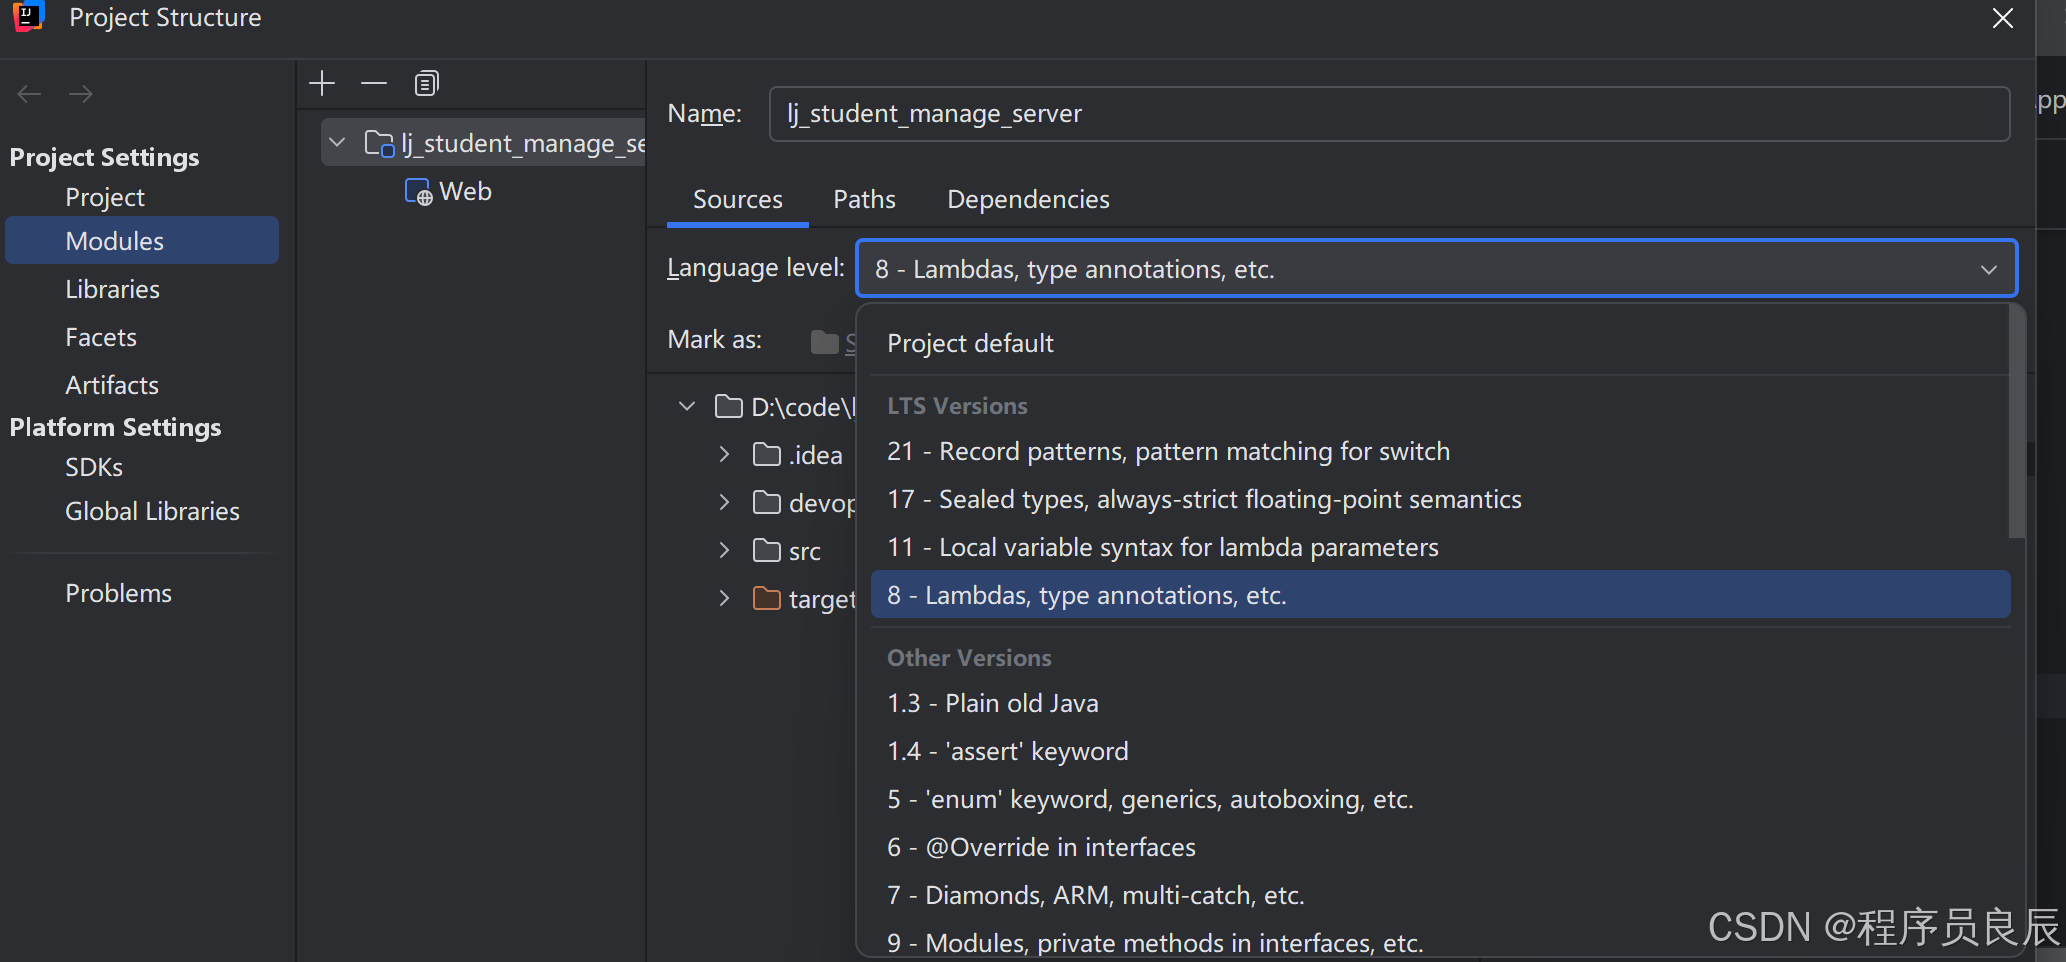
Task: Click the forward navigation arrow
Action: (81, 94)
